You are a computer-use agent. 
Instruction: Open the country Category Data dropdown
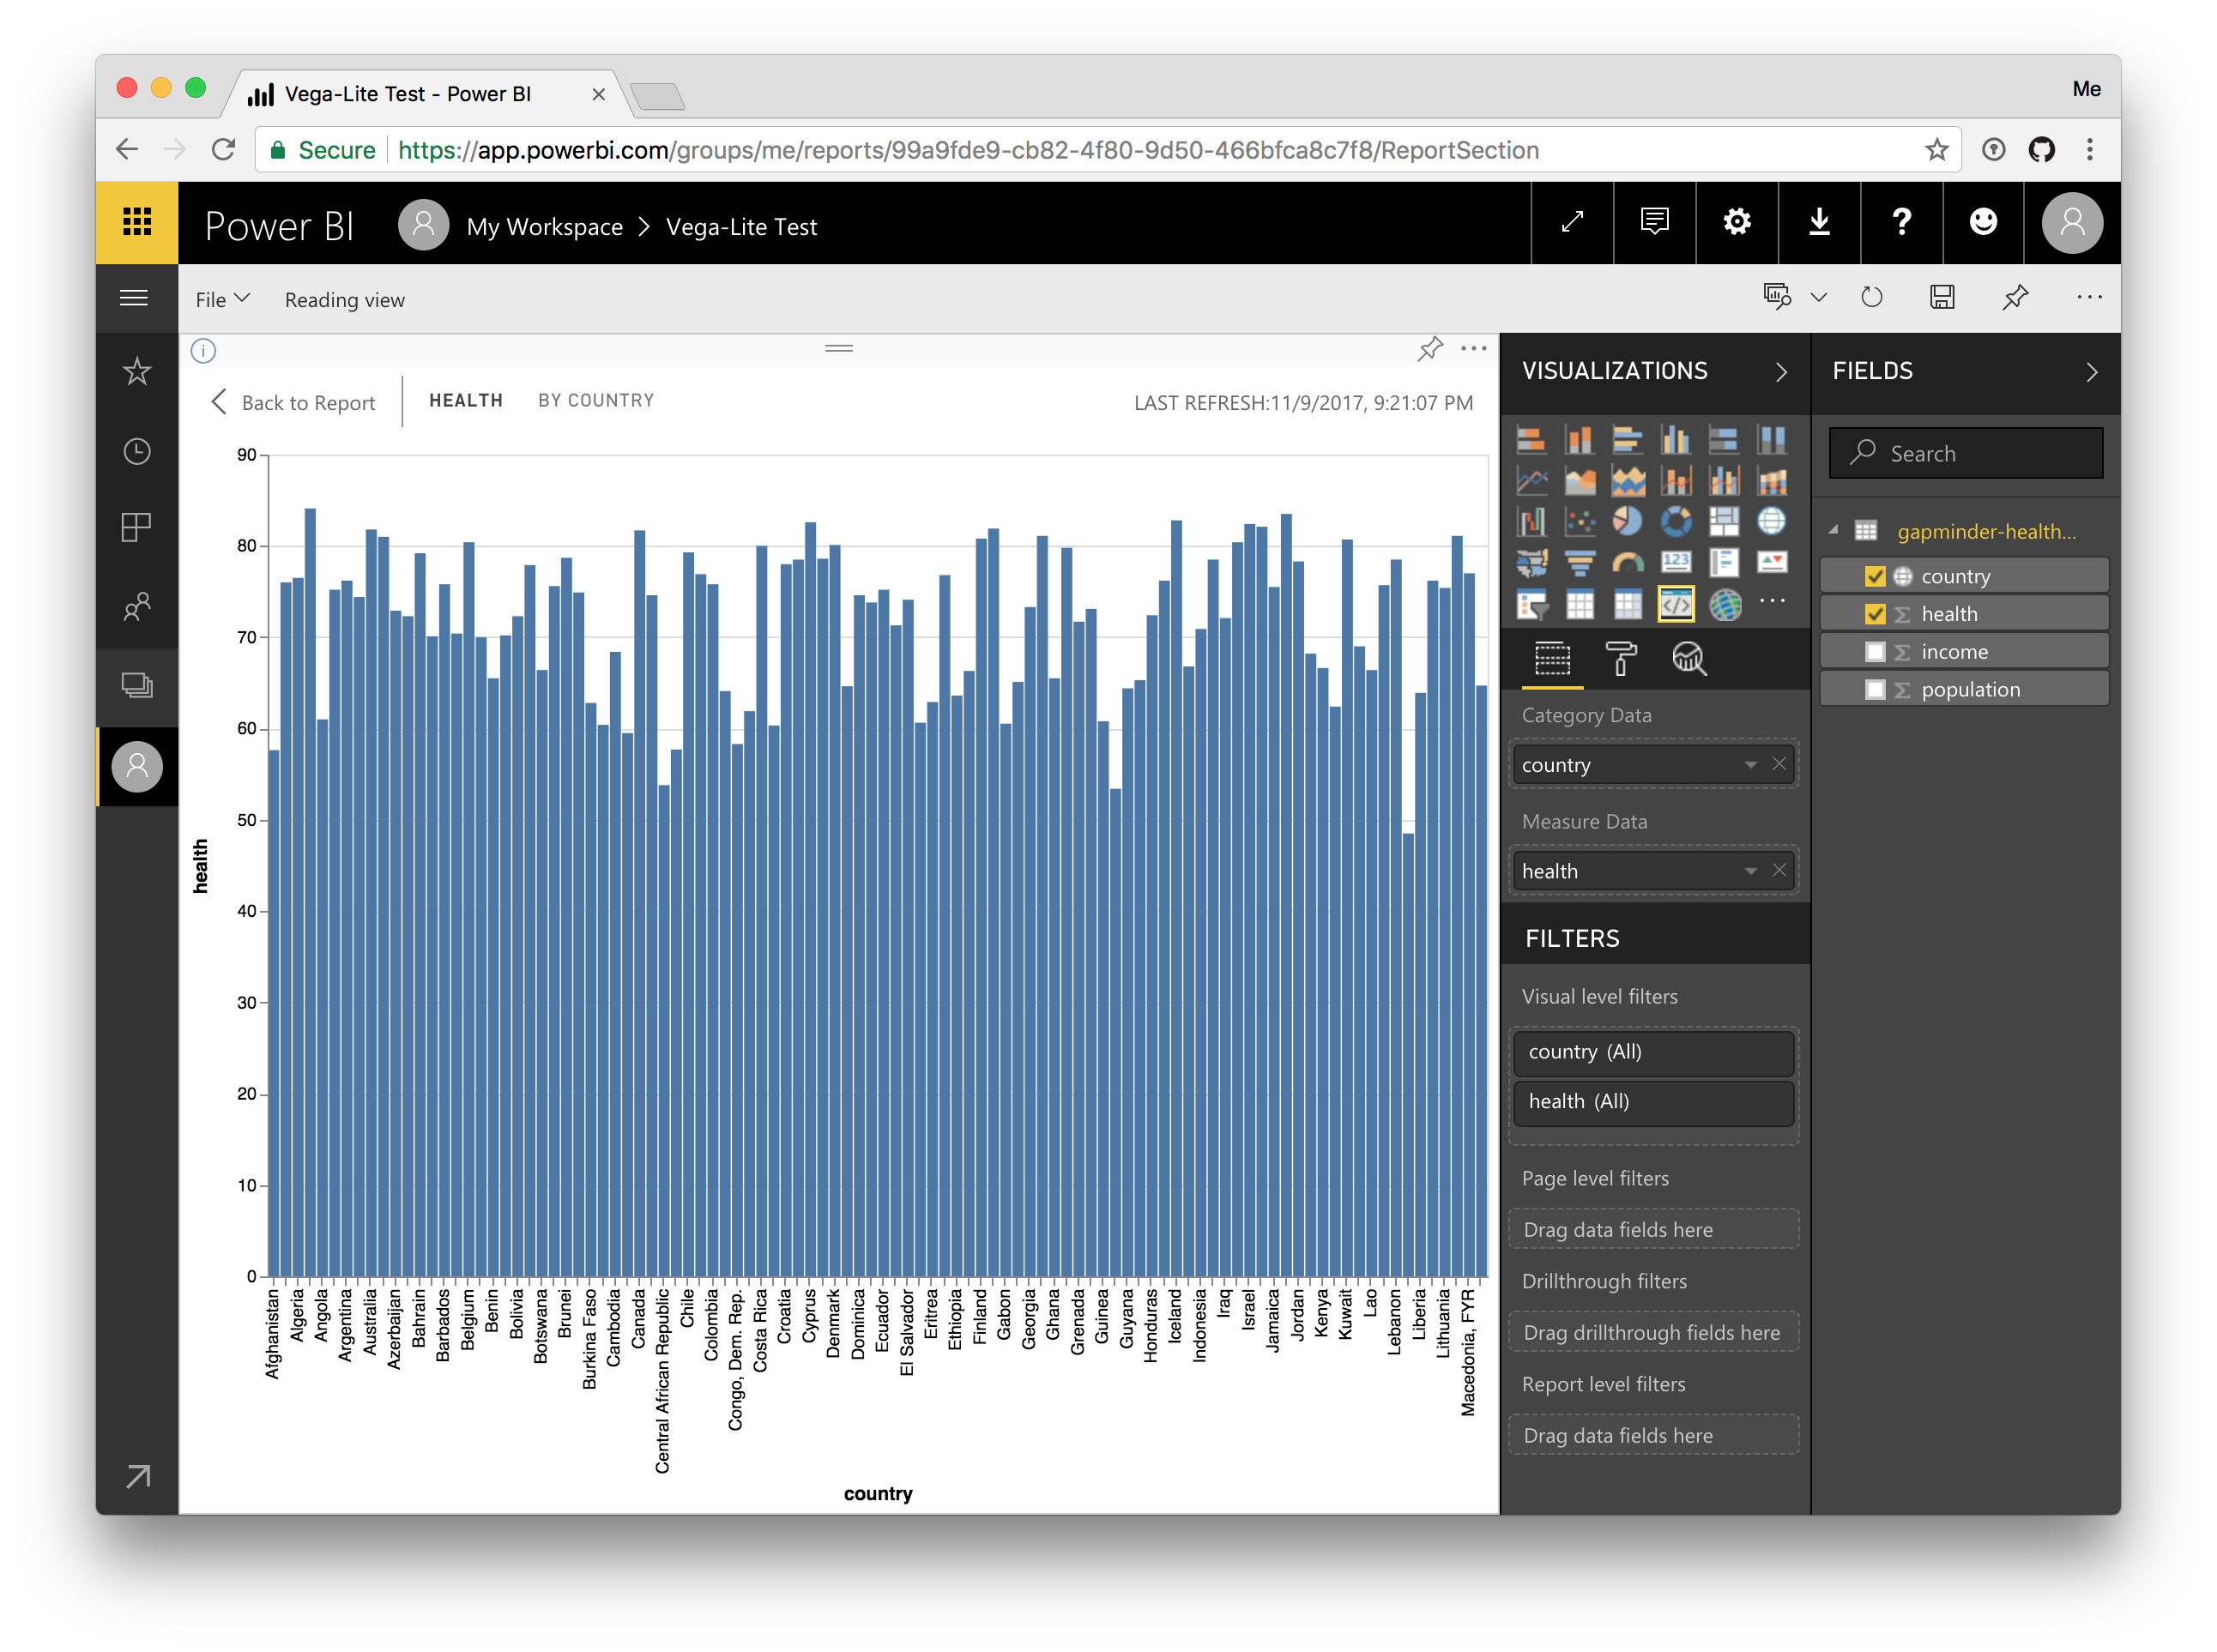(1750, 765)
